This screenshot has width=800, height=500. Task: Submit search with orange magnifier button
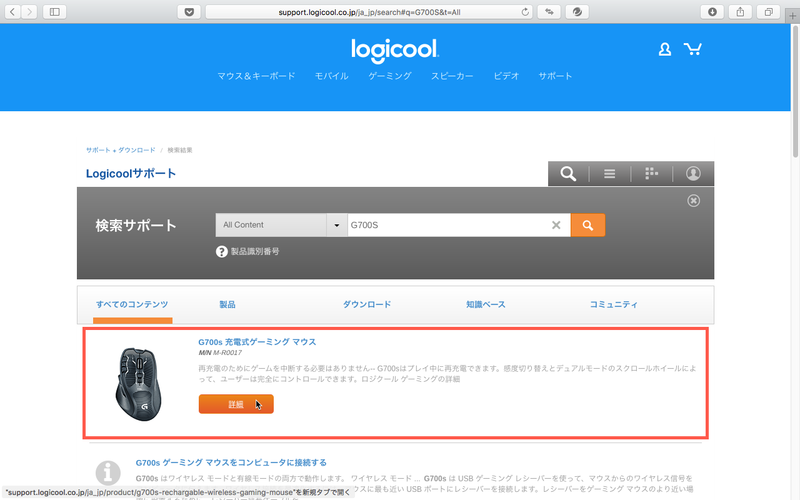click(588, 225)
